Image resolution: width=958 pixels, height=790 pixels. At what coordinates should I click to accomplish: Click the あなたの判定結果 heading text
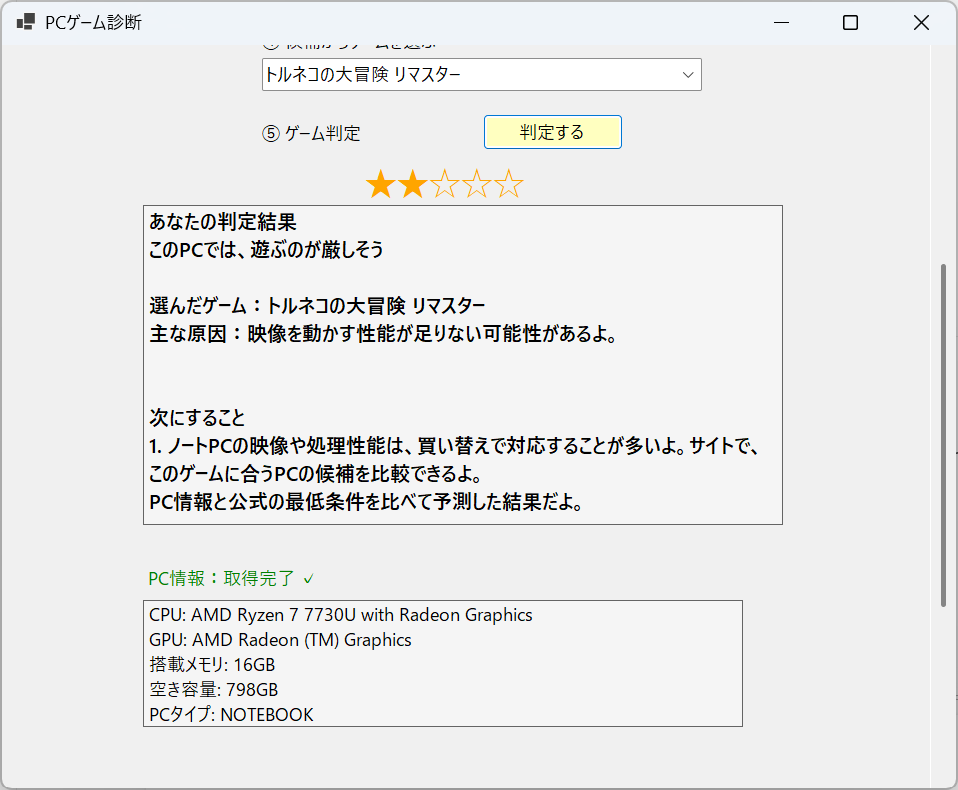[x=223, y=221]
